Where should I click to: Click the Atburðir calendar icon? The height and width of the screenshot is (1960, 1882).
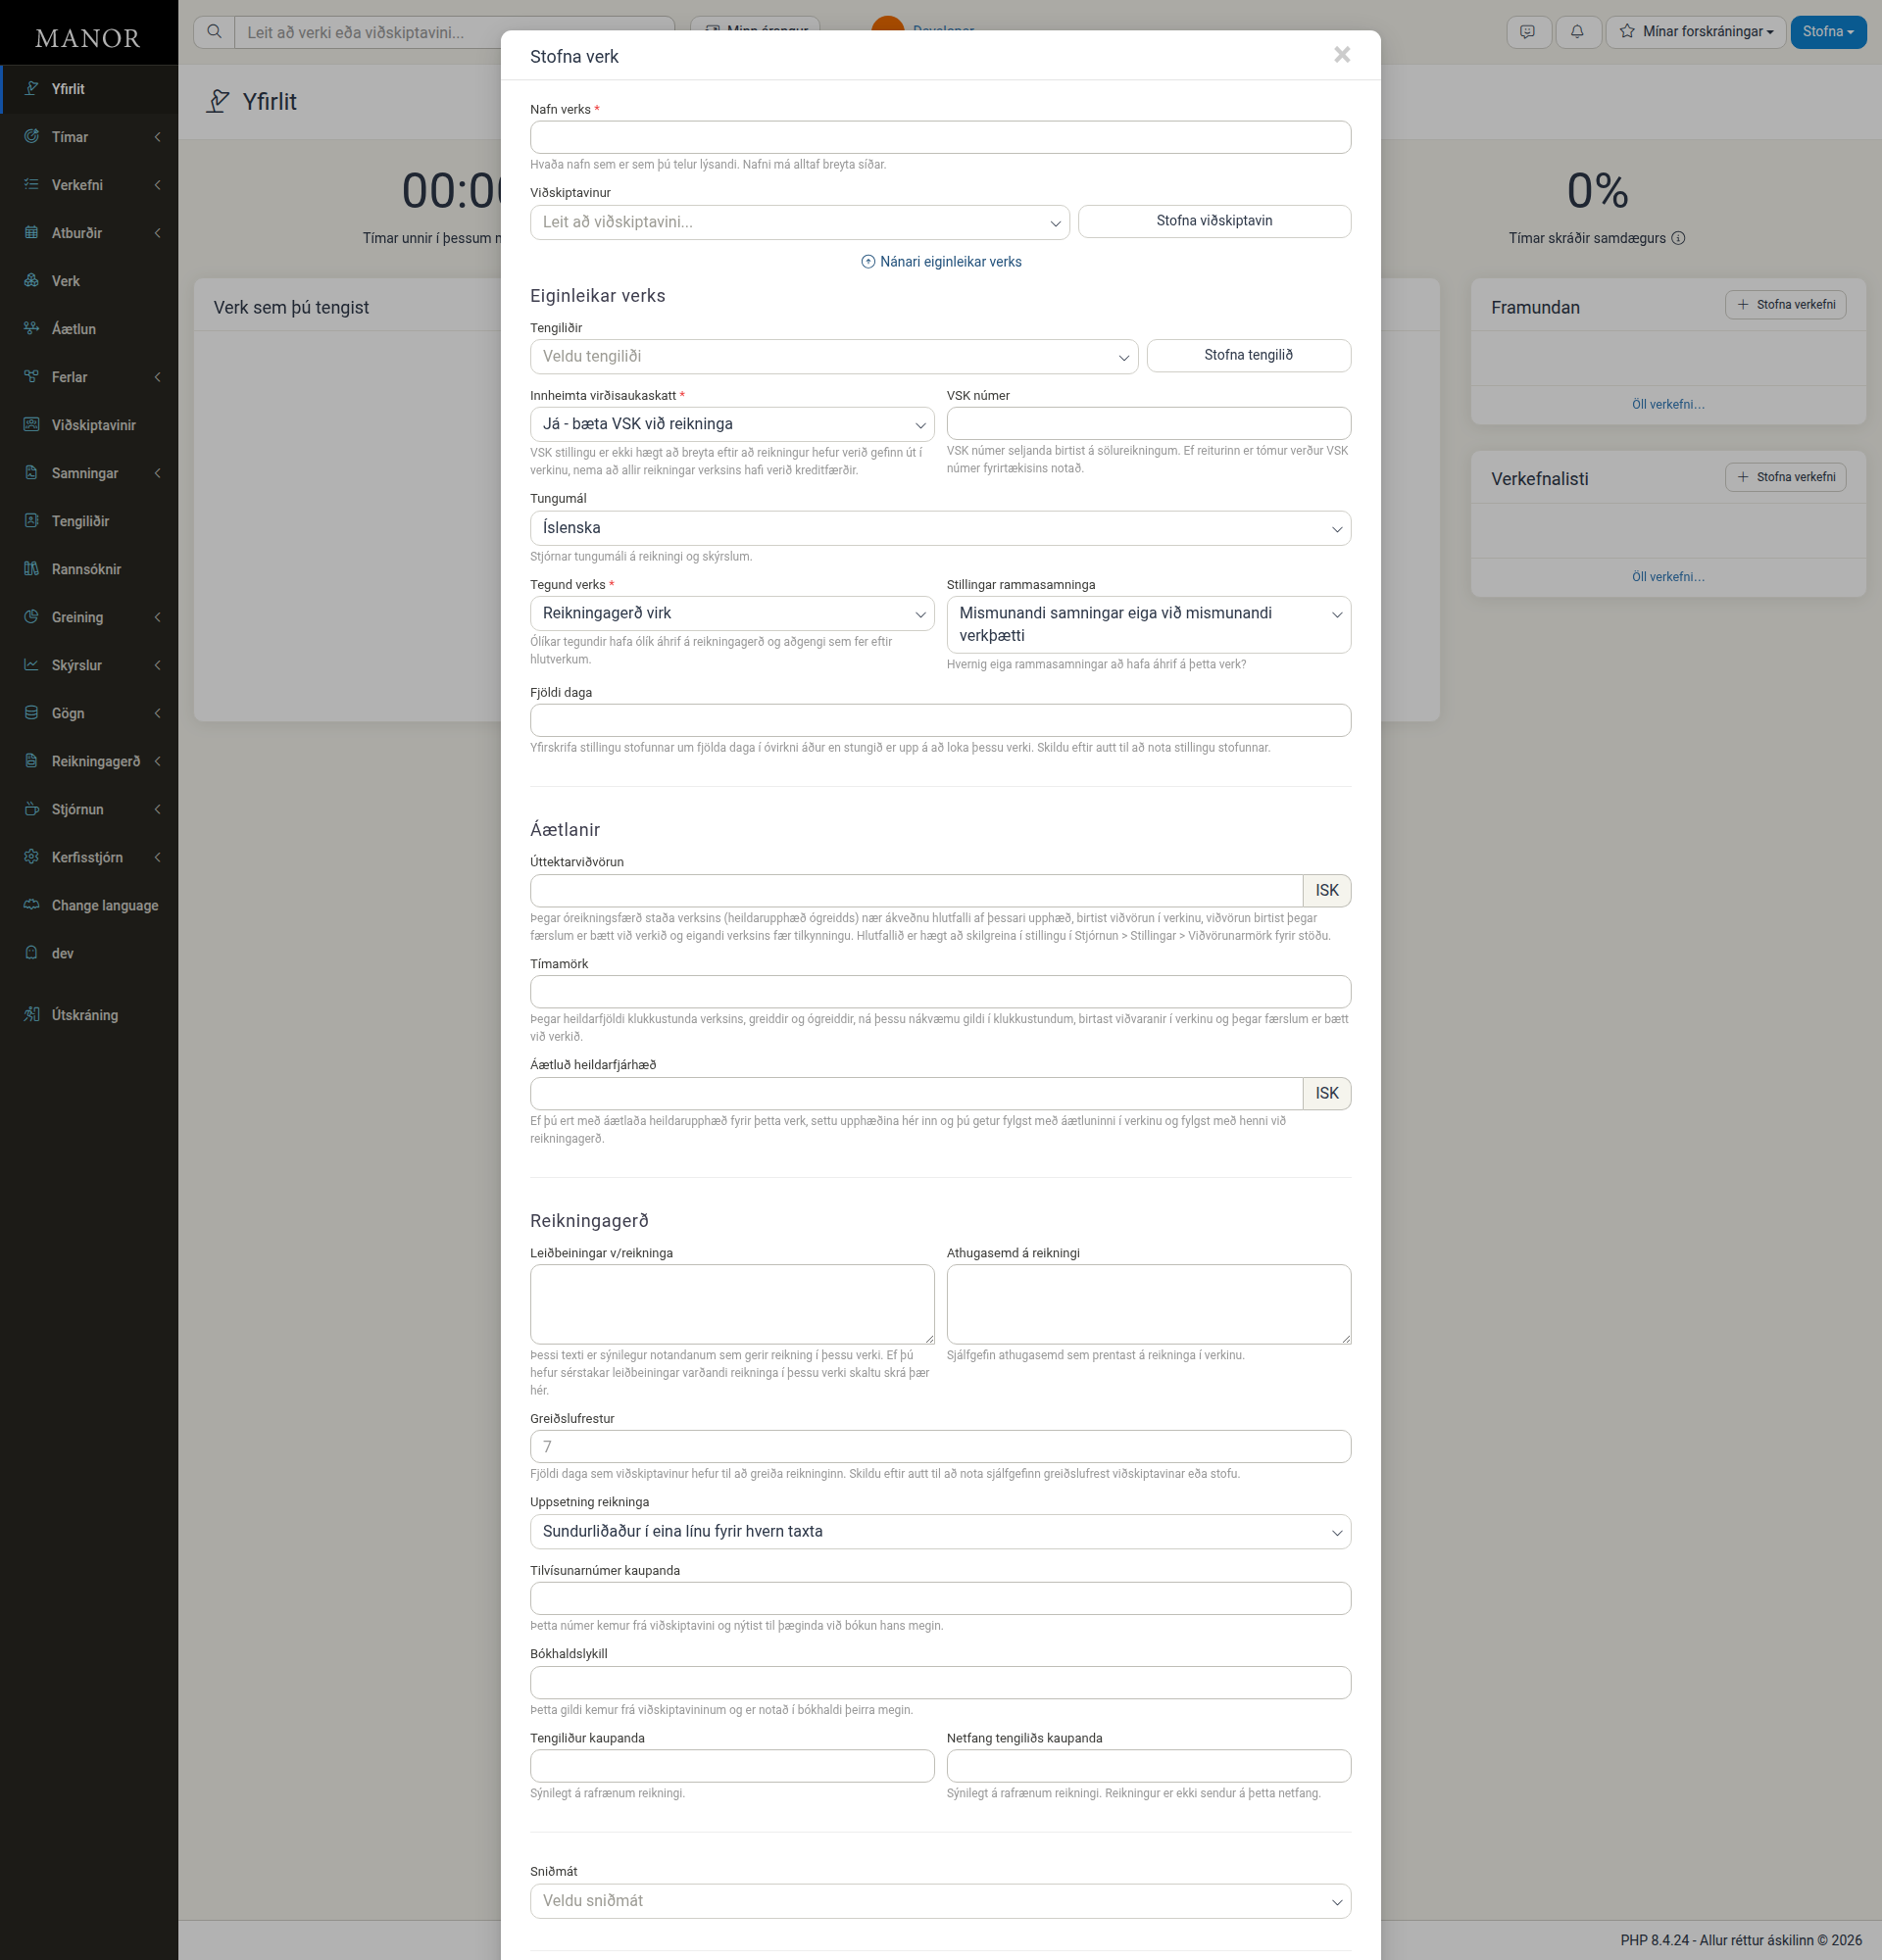pyautogui.click(x=32, y=233)
